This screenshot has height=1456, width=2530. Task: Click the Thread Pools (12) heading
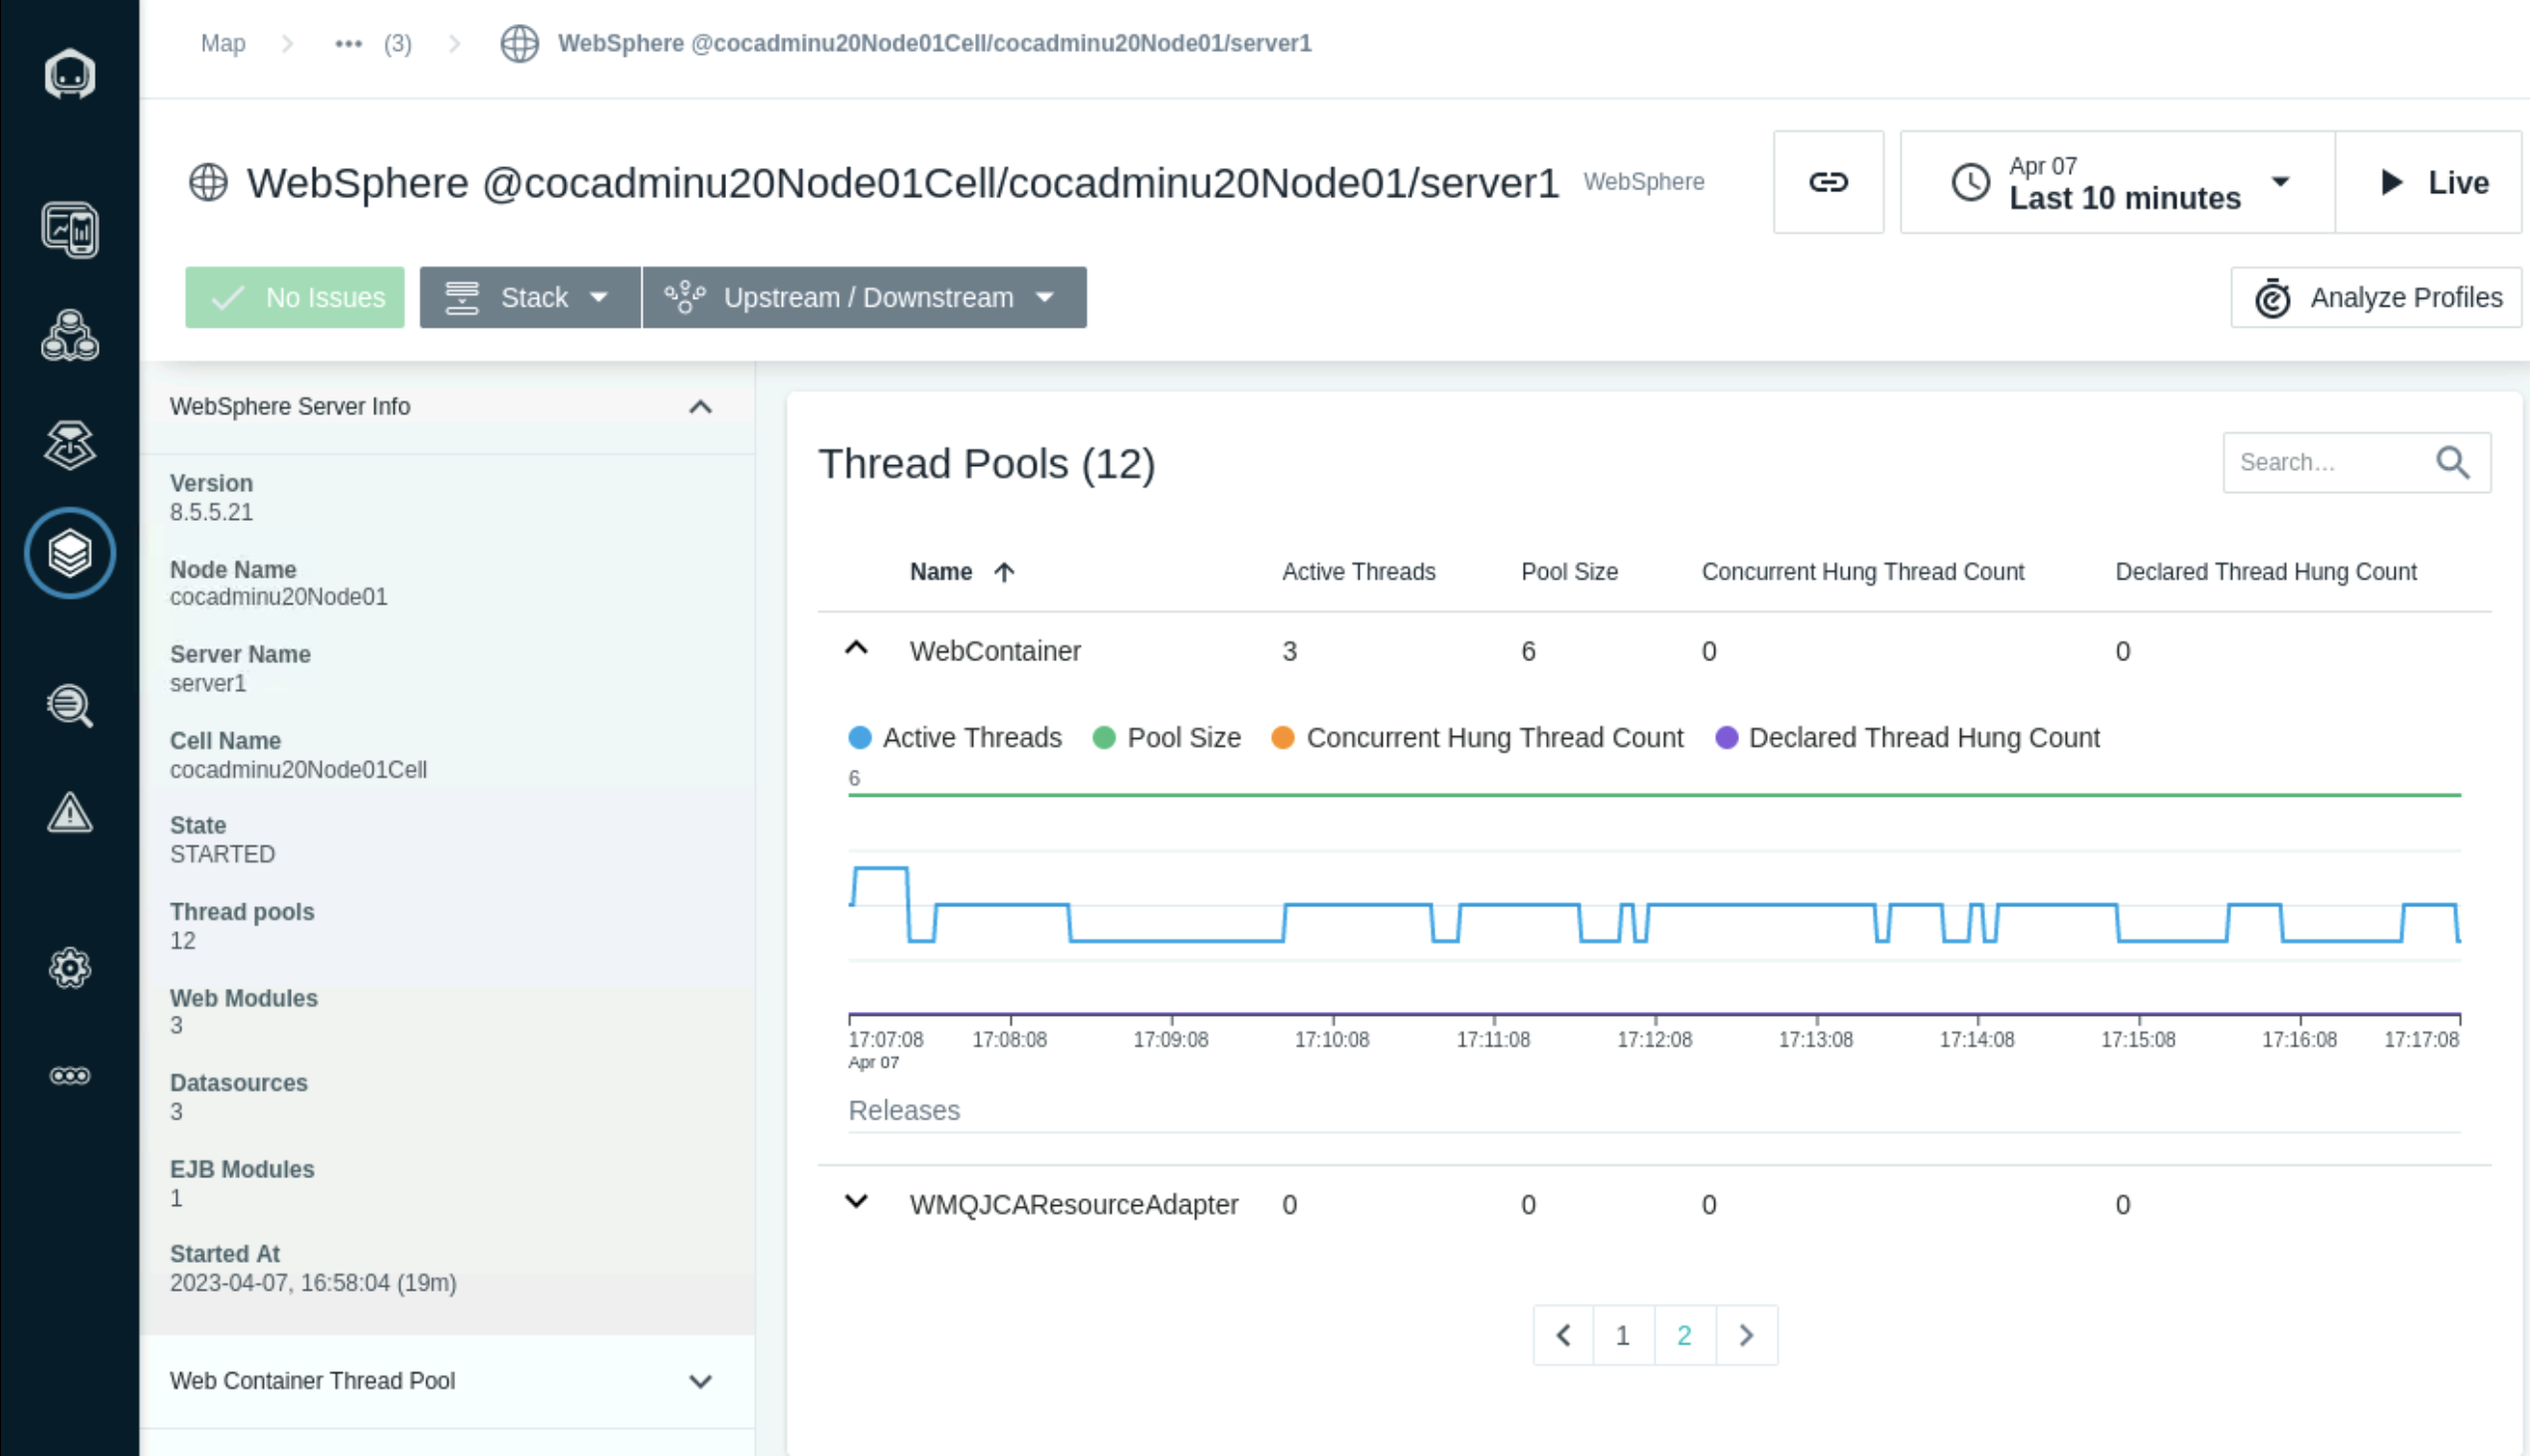pos(987,464)
